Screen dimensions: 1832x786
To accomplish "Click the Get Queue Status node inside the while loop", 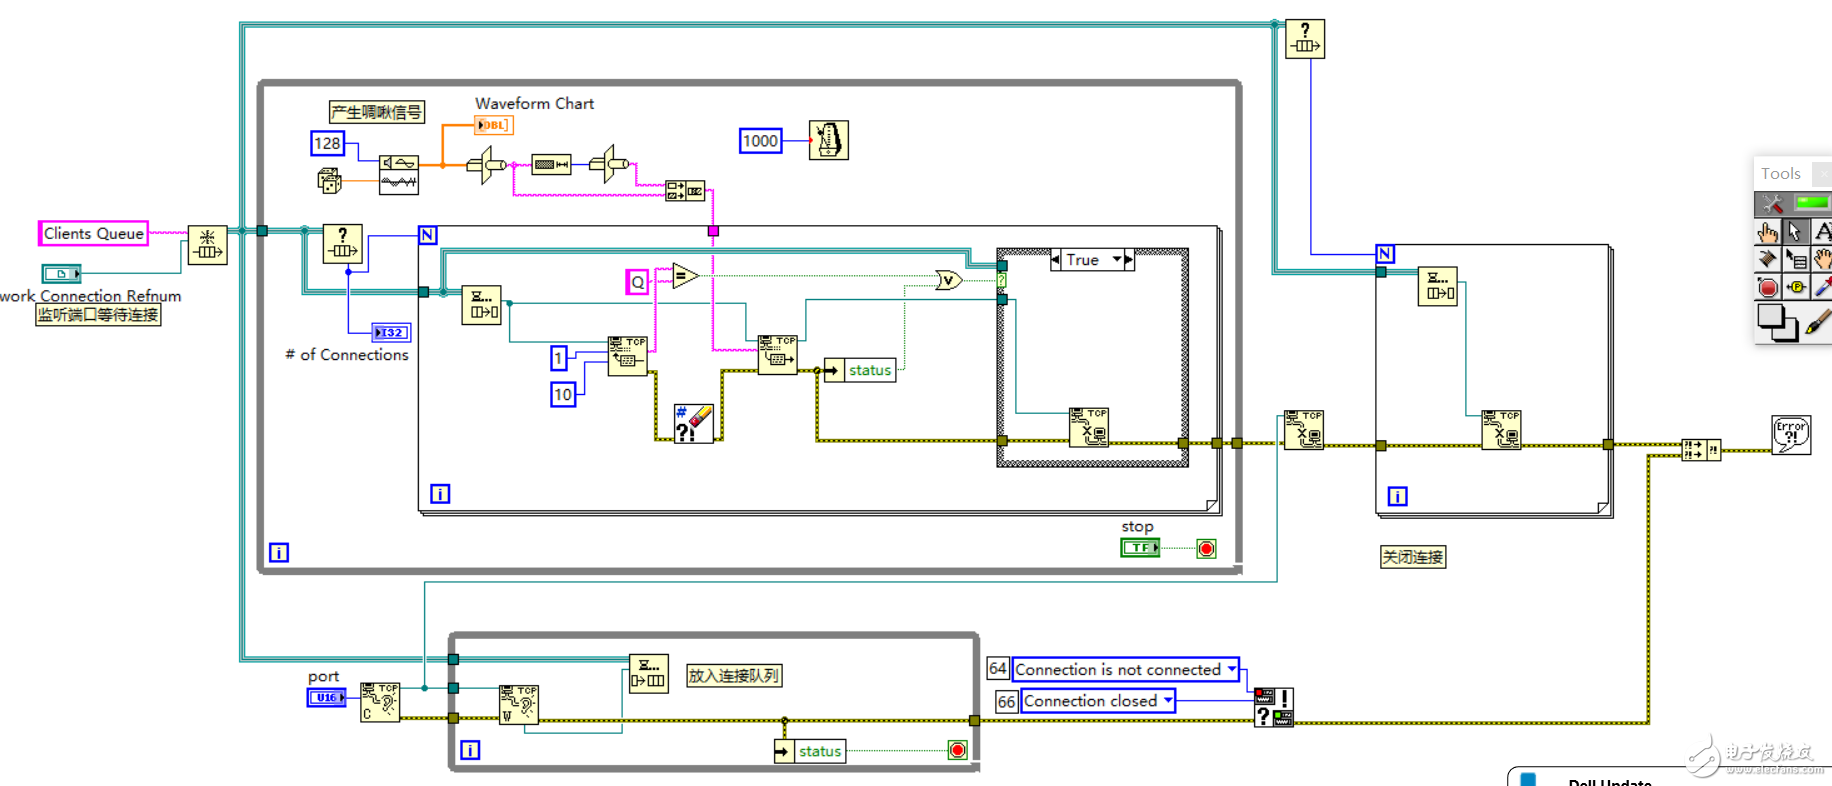I will coord(342,244).
